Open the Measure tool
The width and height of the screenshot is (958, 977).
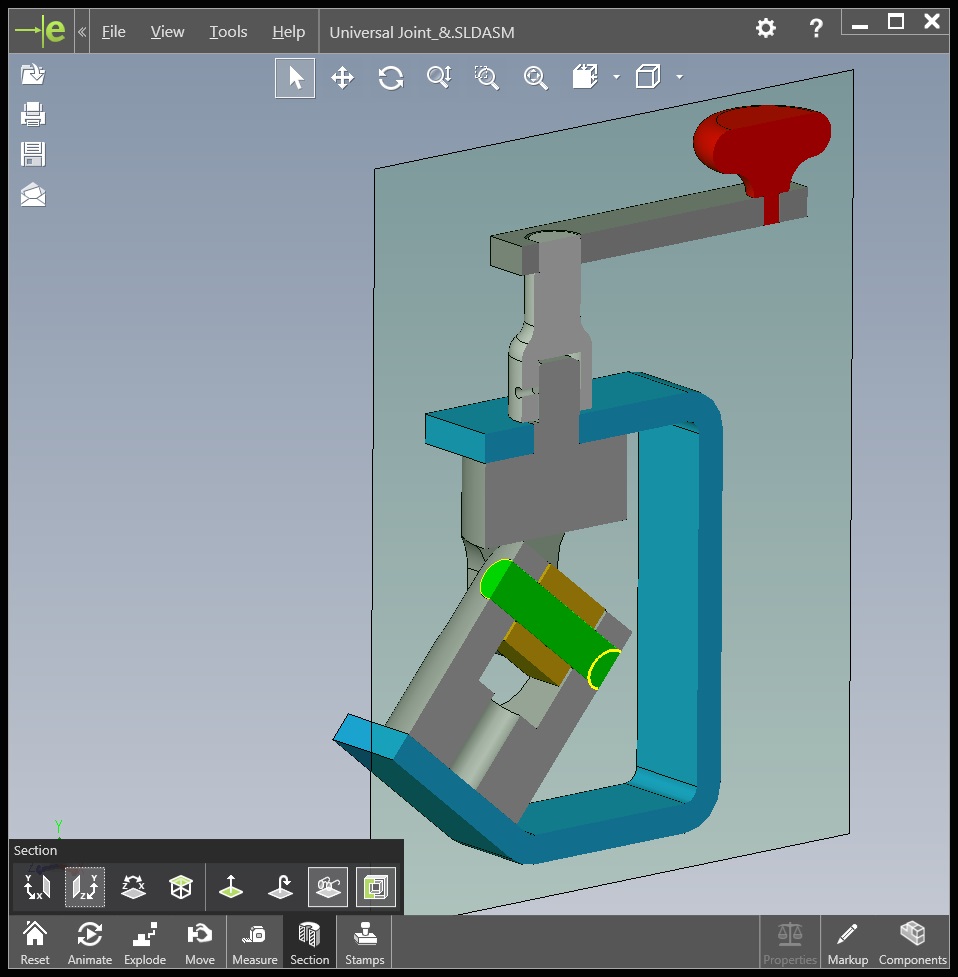coord(254,943)
